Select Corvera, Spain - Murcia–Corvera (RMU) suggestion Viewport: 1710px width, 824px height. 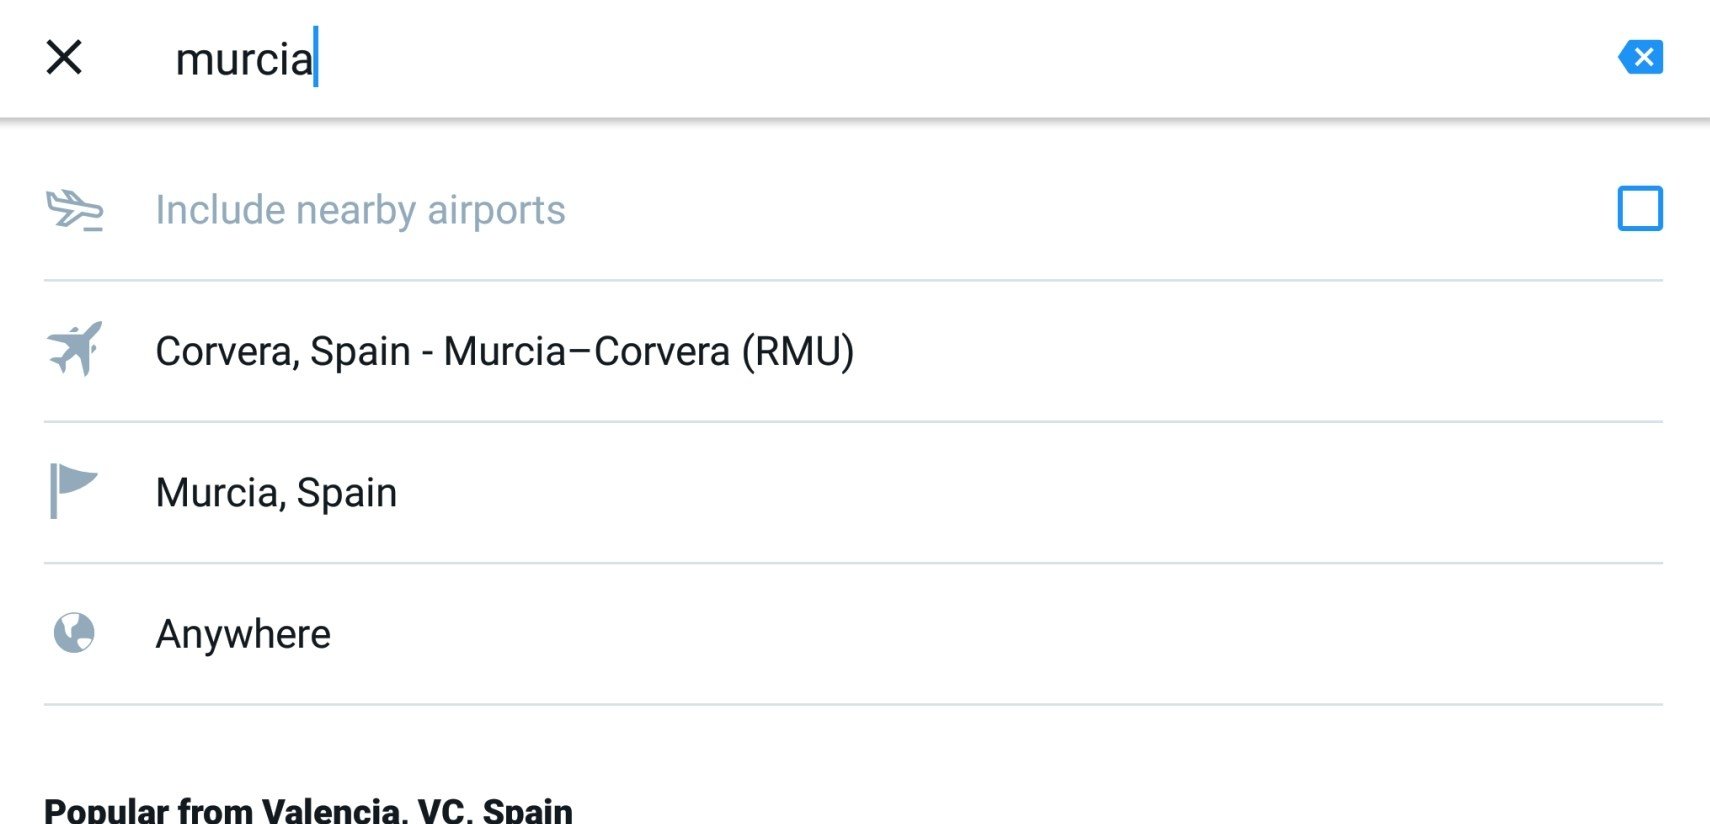coord(853,351)
